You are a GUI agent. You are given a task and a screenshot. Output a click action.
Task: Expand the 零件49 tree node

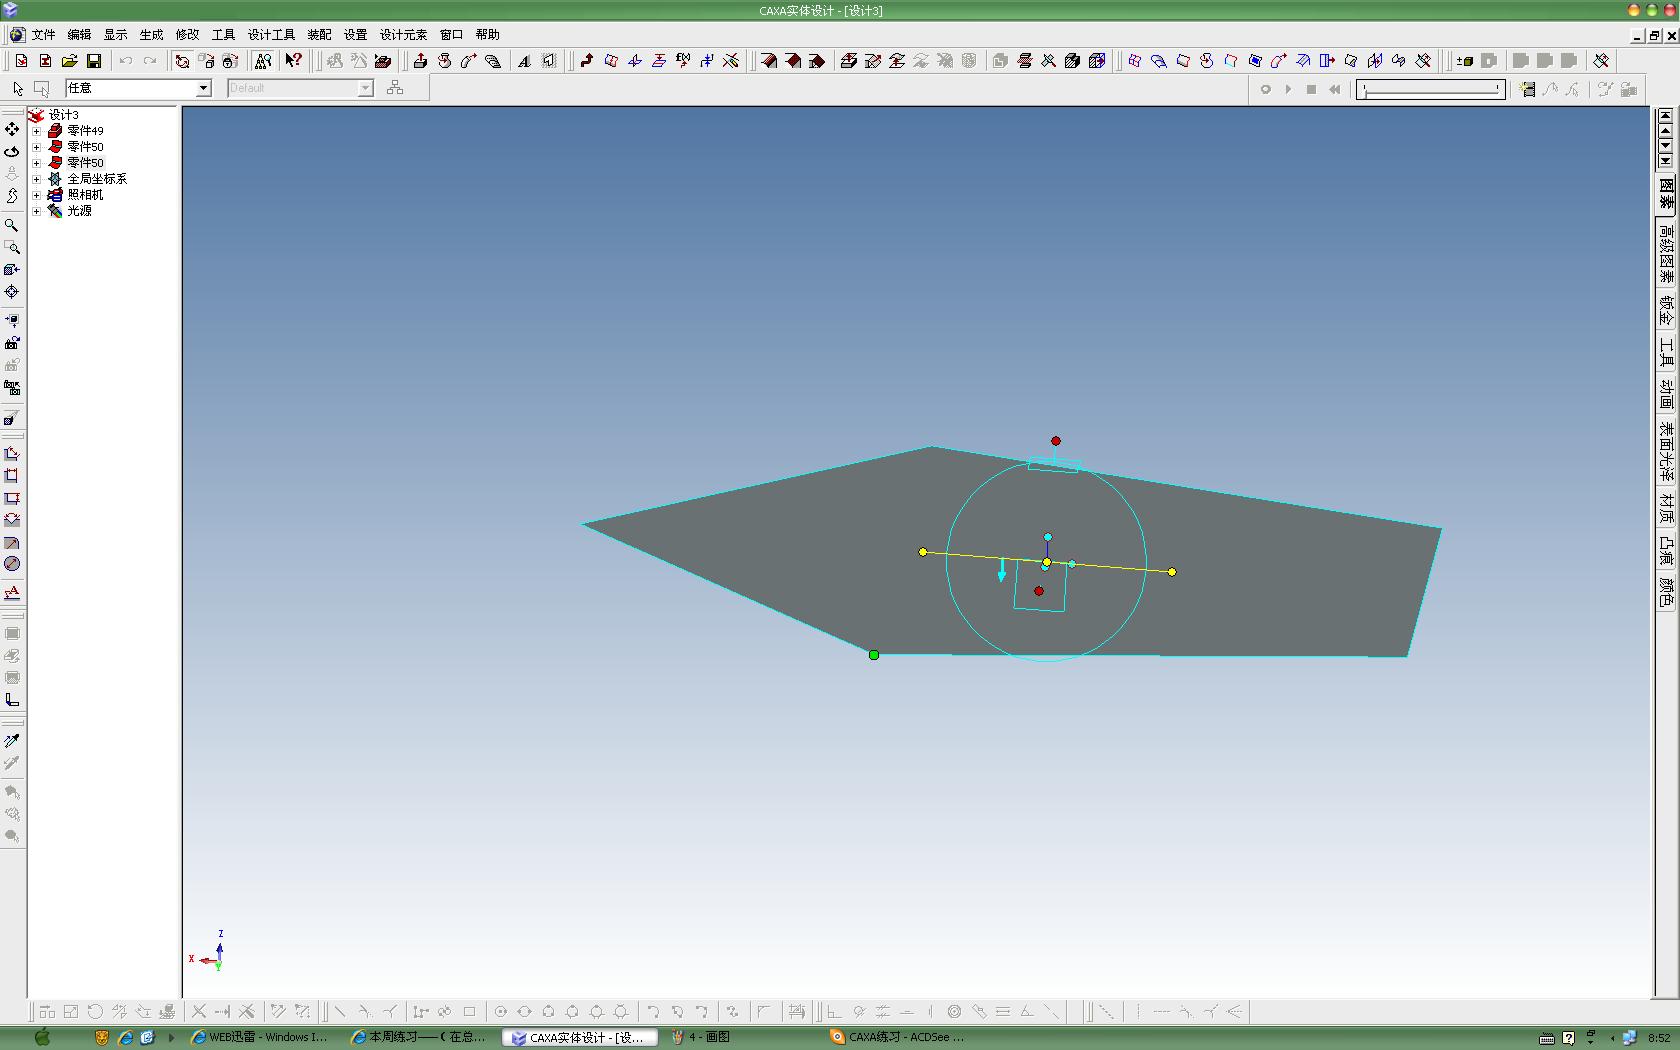[37, 131]
